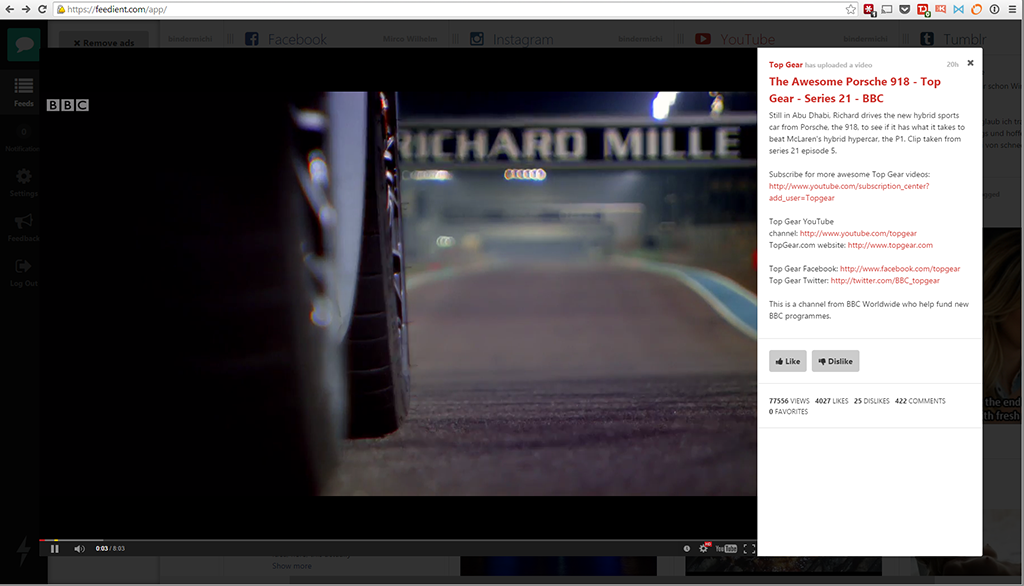Close the video details panel
Screen dimensions: 1024x586
tap(970, 63)
